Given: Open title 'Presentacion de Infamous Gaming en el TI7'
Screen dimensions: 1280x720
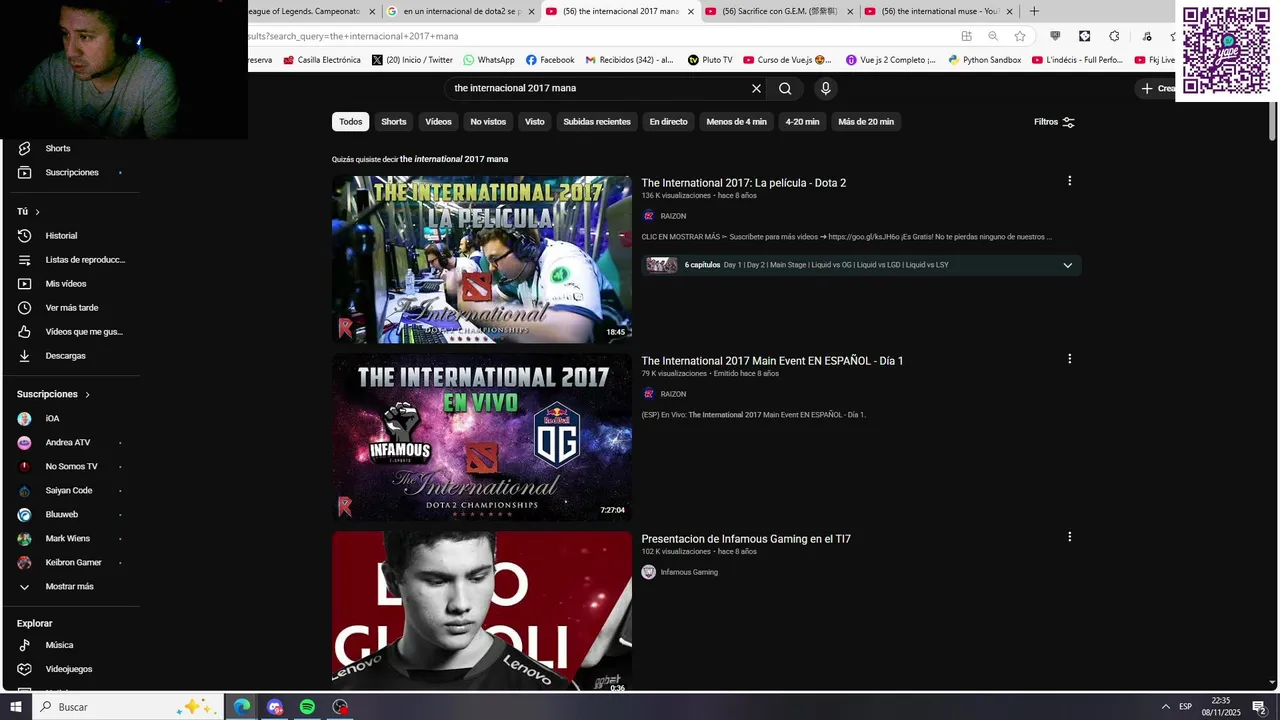Looking at the screenshot, I should (x=746, y=539).
